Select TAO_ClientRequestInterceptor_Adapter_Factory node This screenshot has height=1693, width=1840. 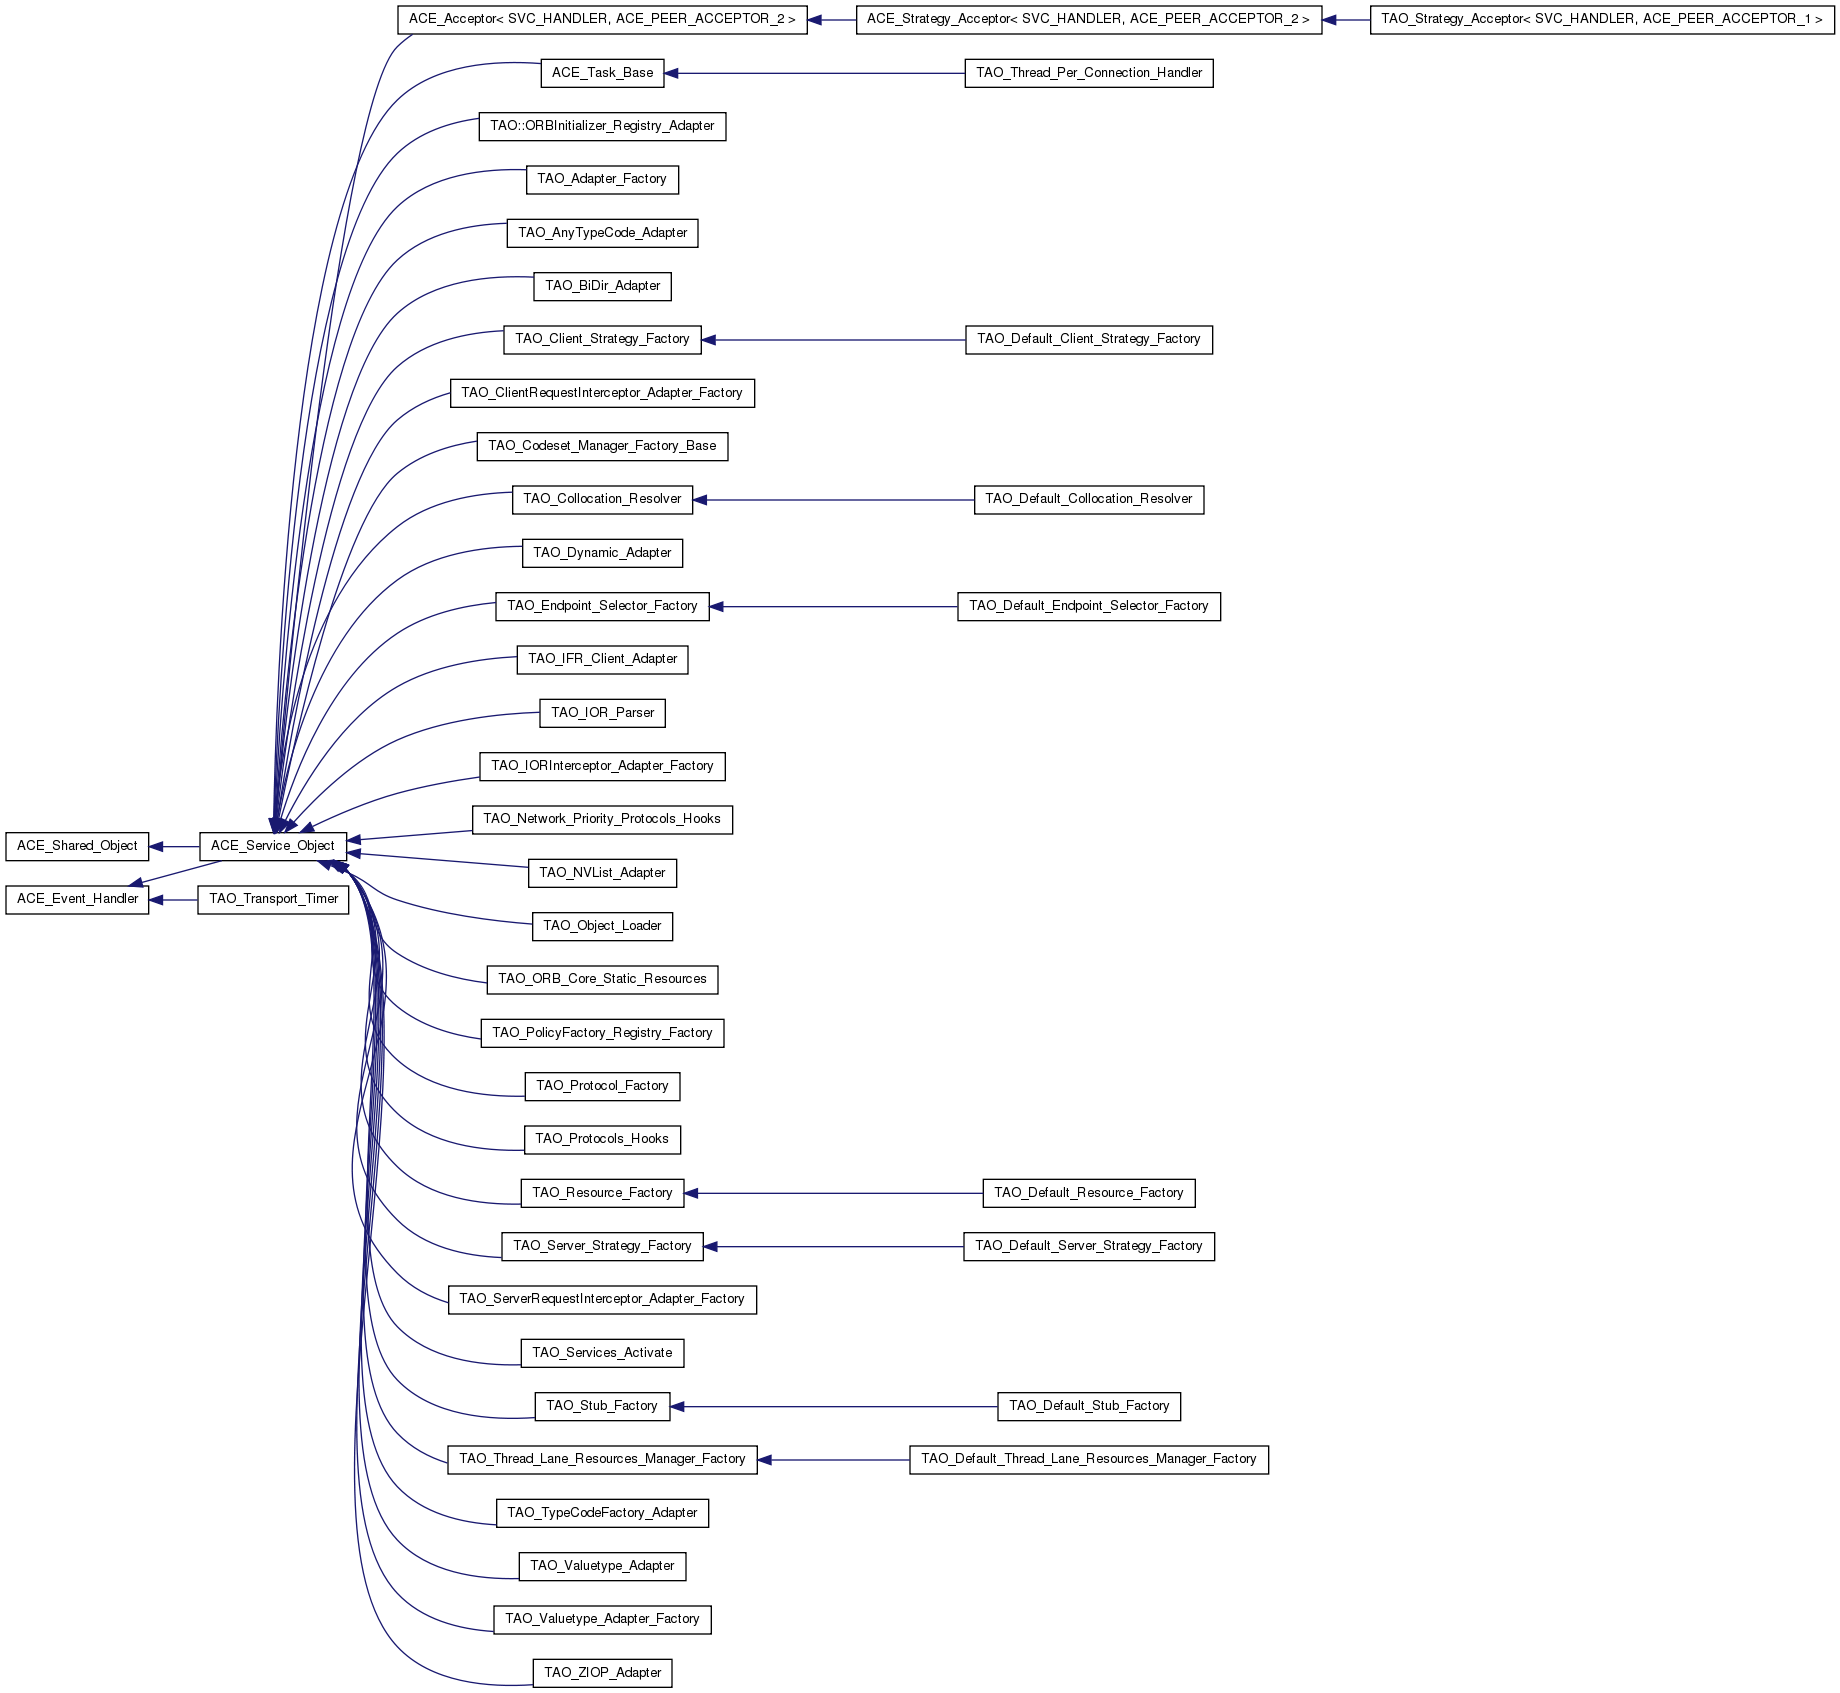tap(602, 393)
